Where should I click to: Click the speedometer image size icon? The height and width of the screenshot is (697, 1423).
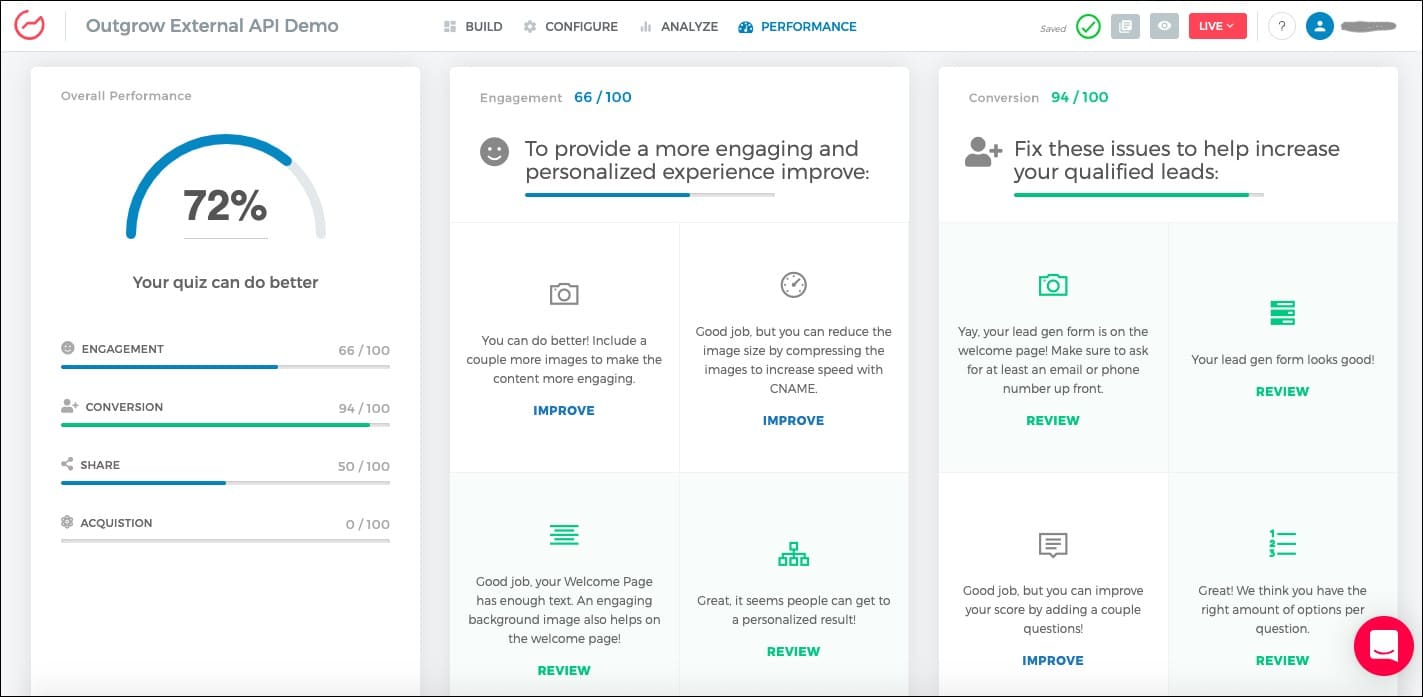pos(793,284)
